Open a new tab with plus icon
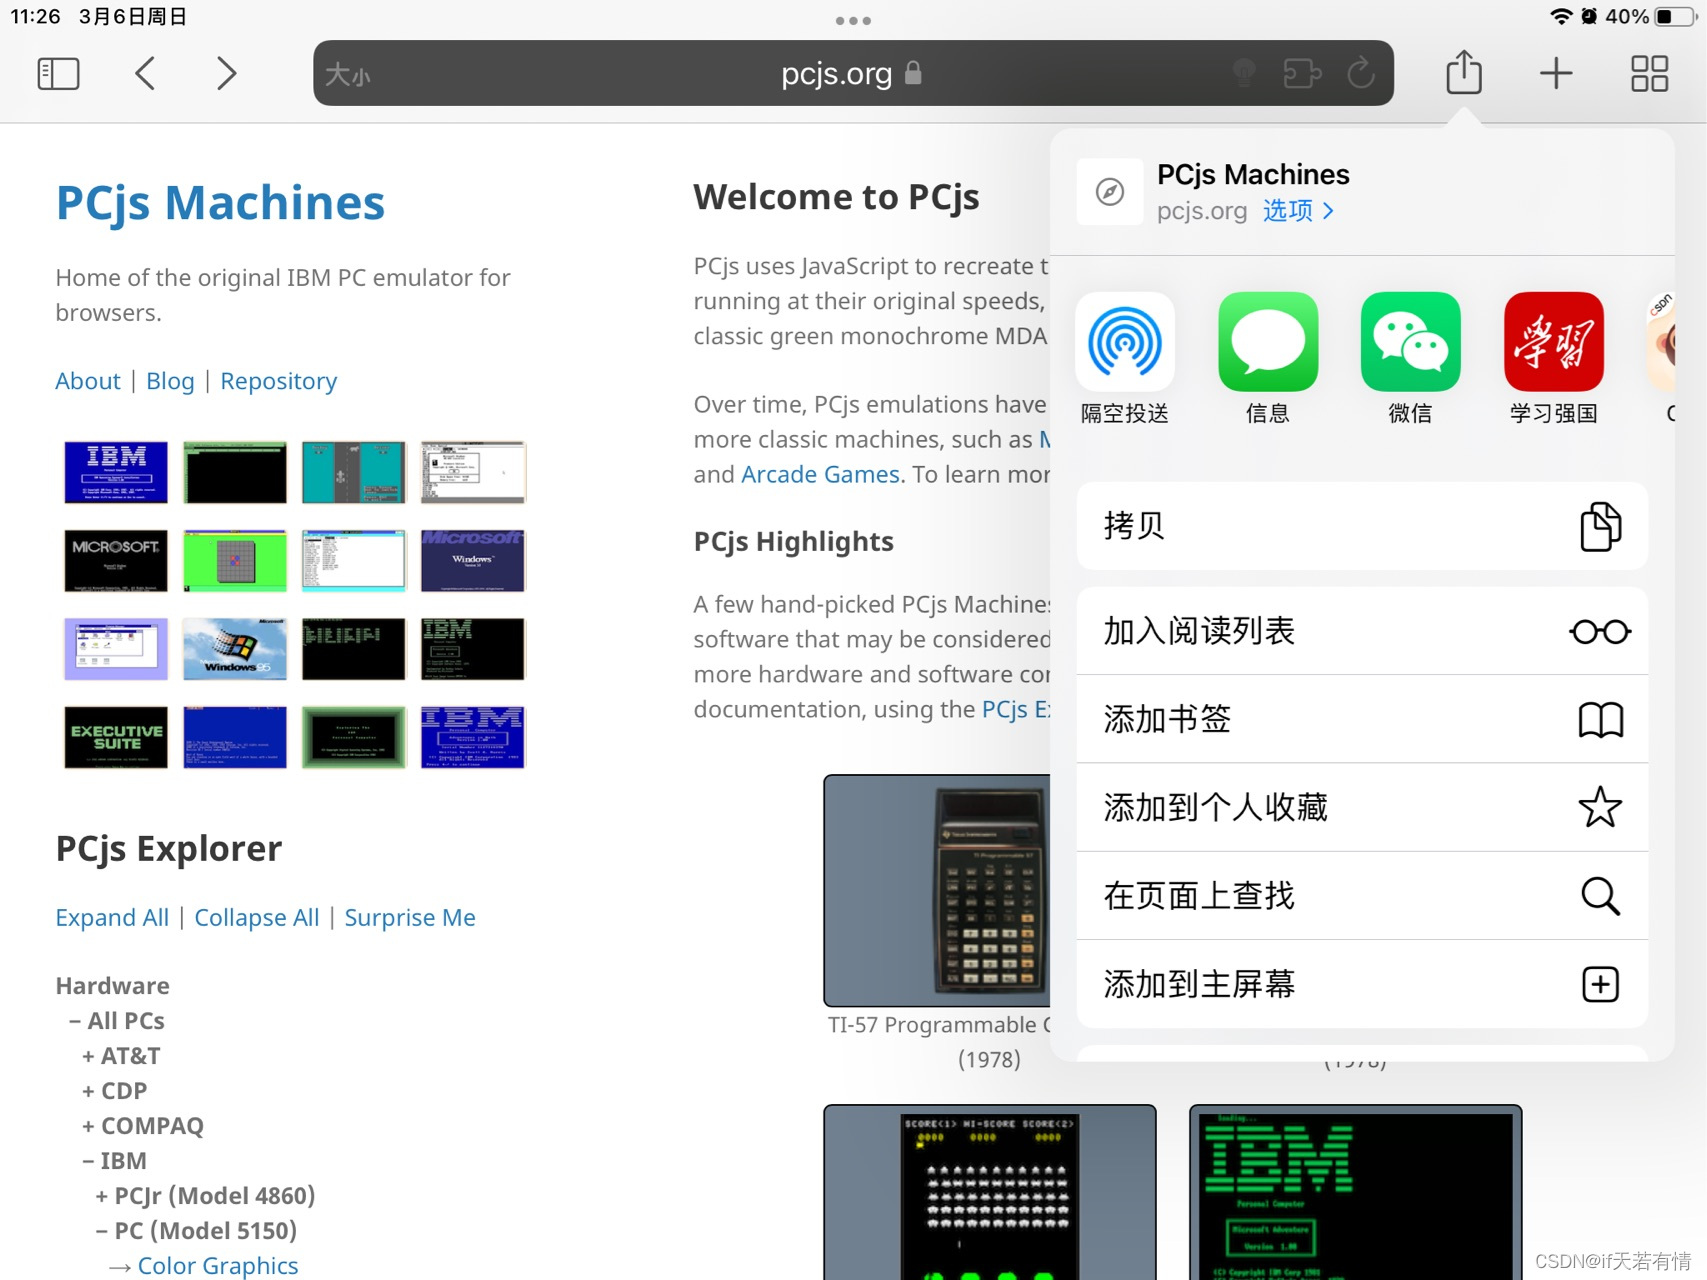1707x1280 pixels. (1556, 73)
